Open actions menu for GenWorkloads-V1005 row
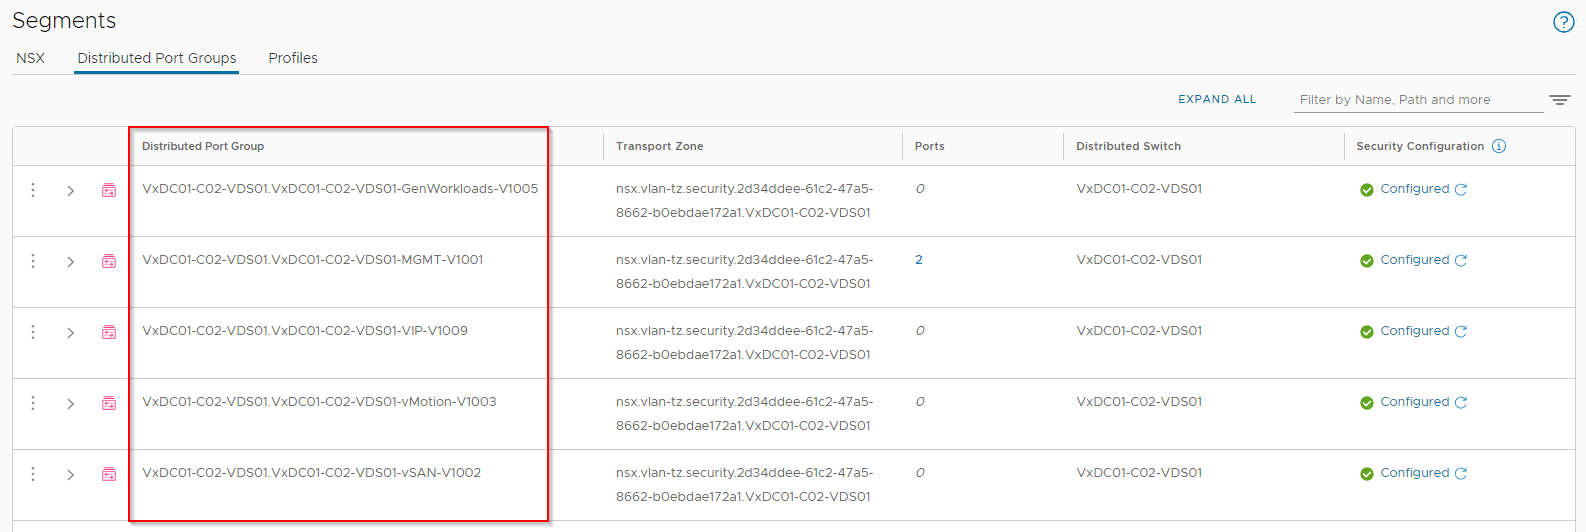This screenshot has width=1586, height=532. 33,190
